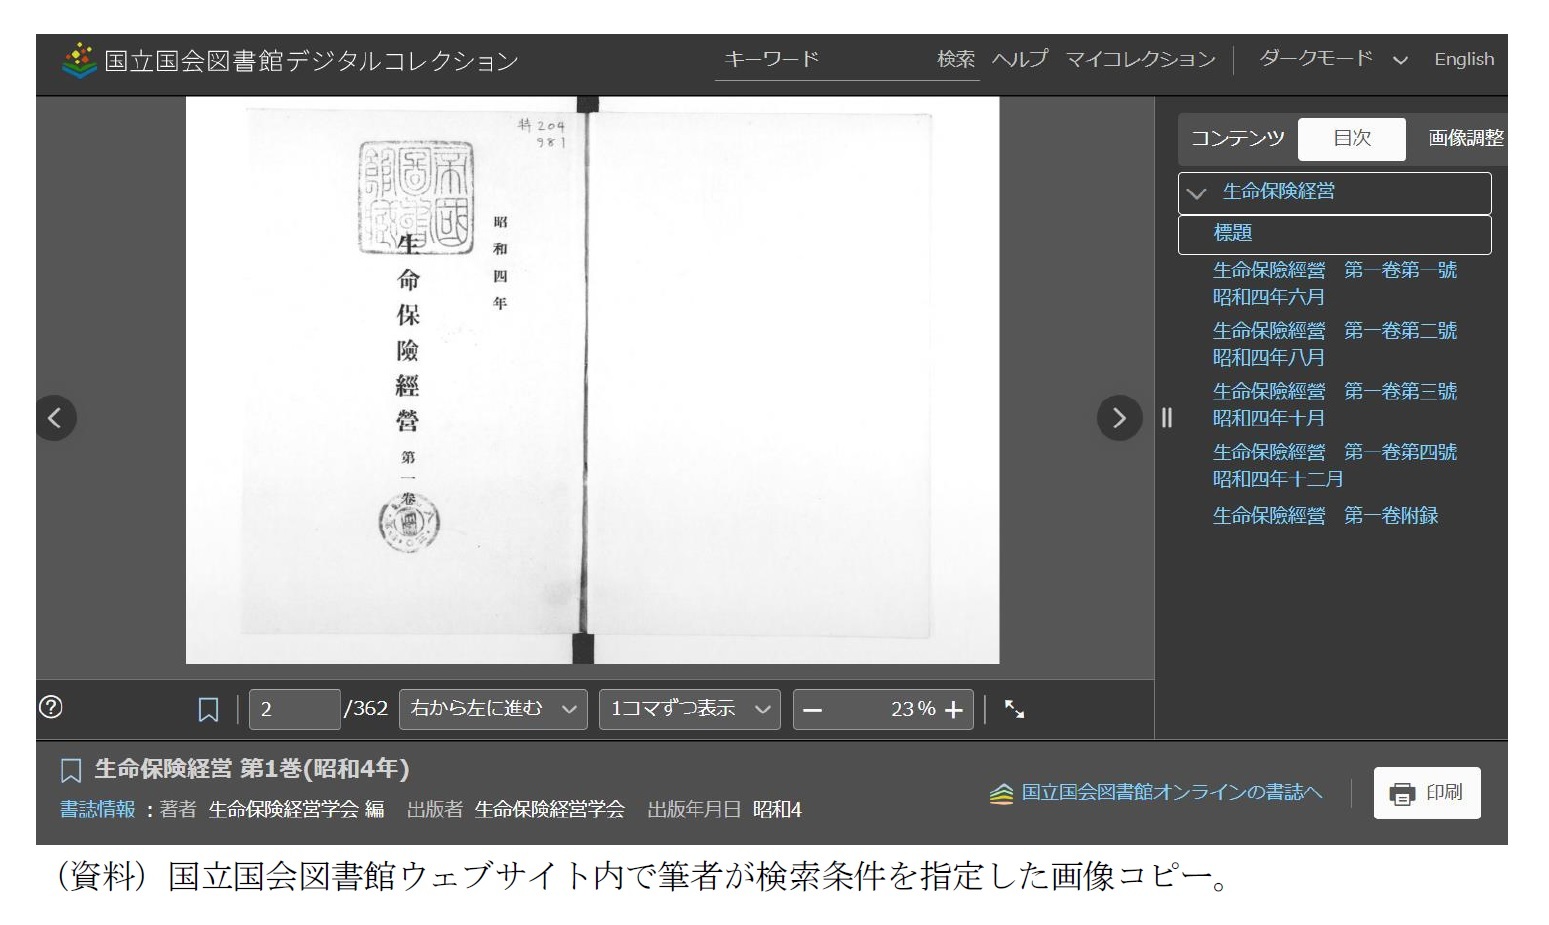Screen dimensions: 1549x925
Task: Open the 画像調整 panel tab
Action: click(1466, 139)
